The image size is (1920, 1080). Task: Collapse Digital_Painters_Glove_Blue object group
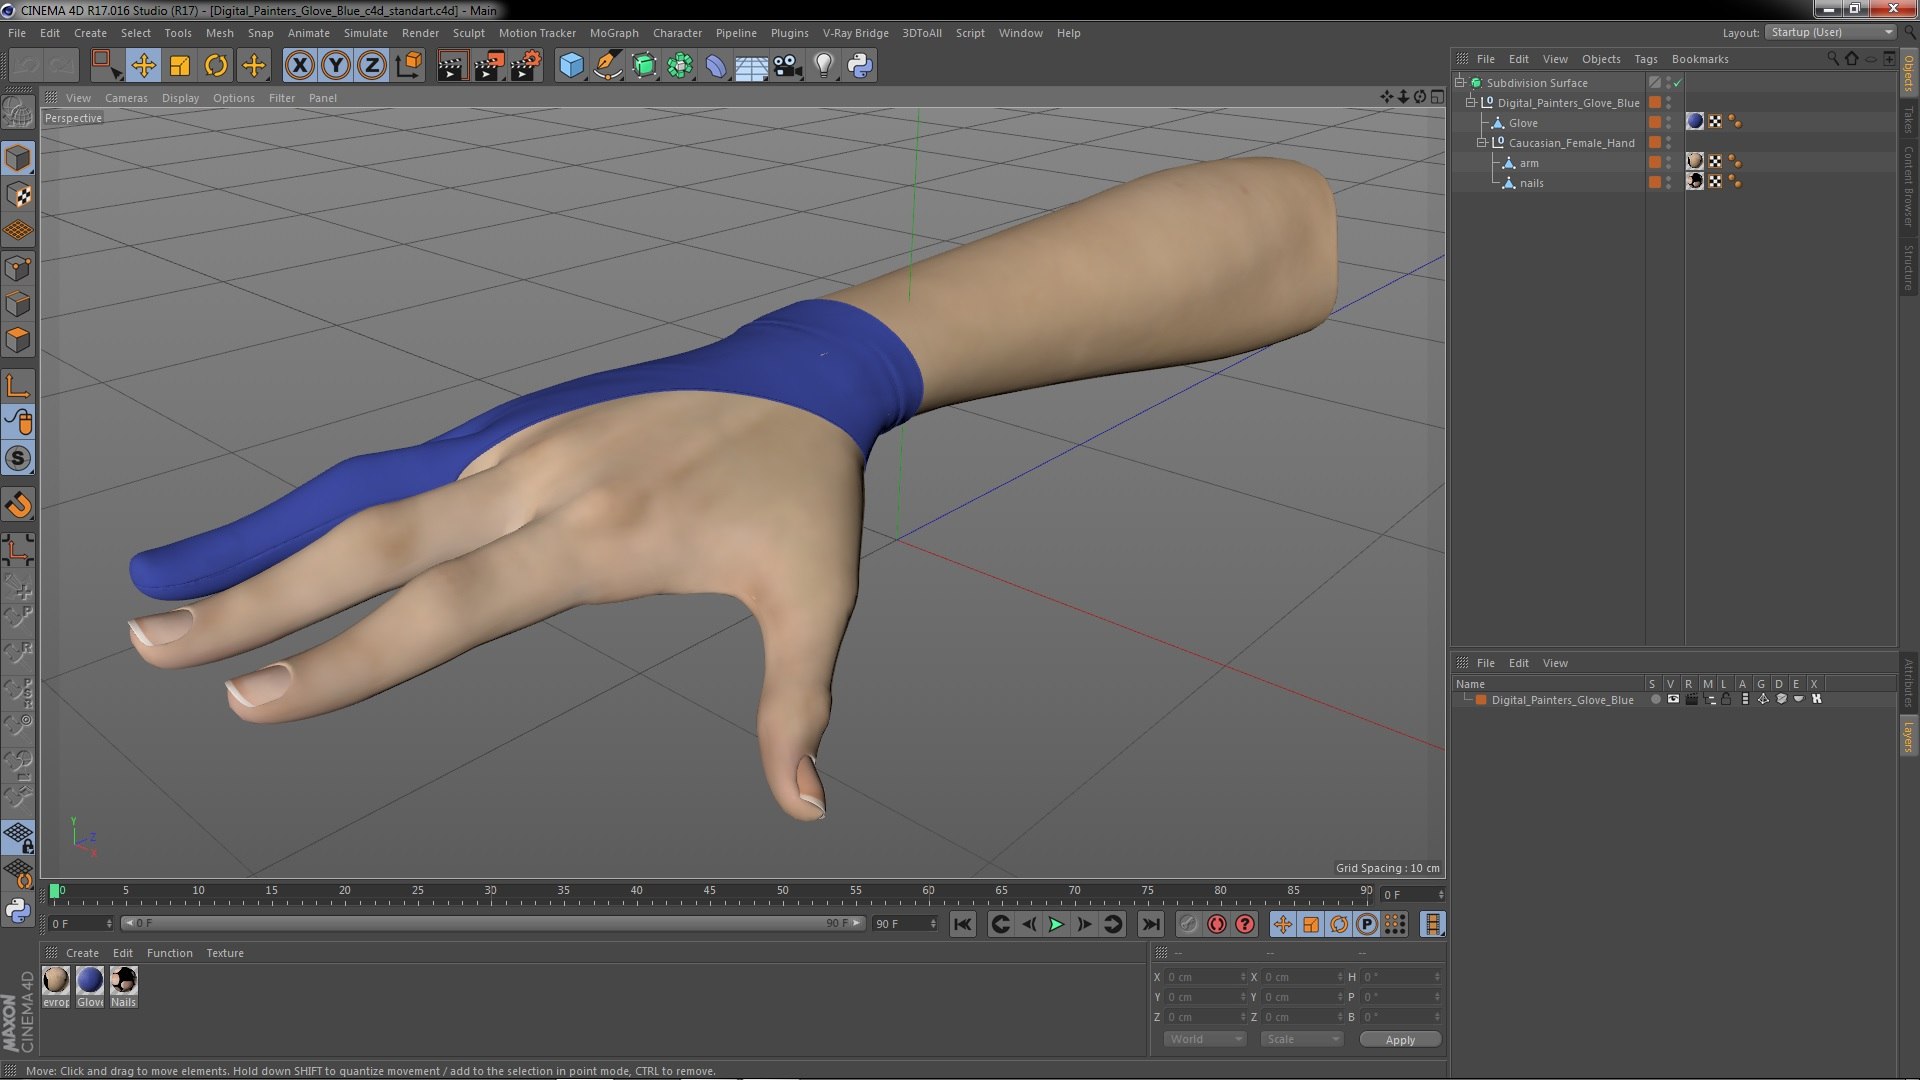[1471, 102]
